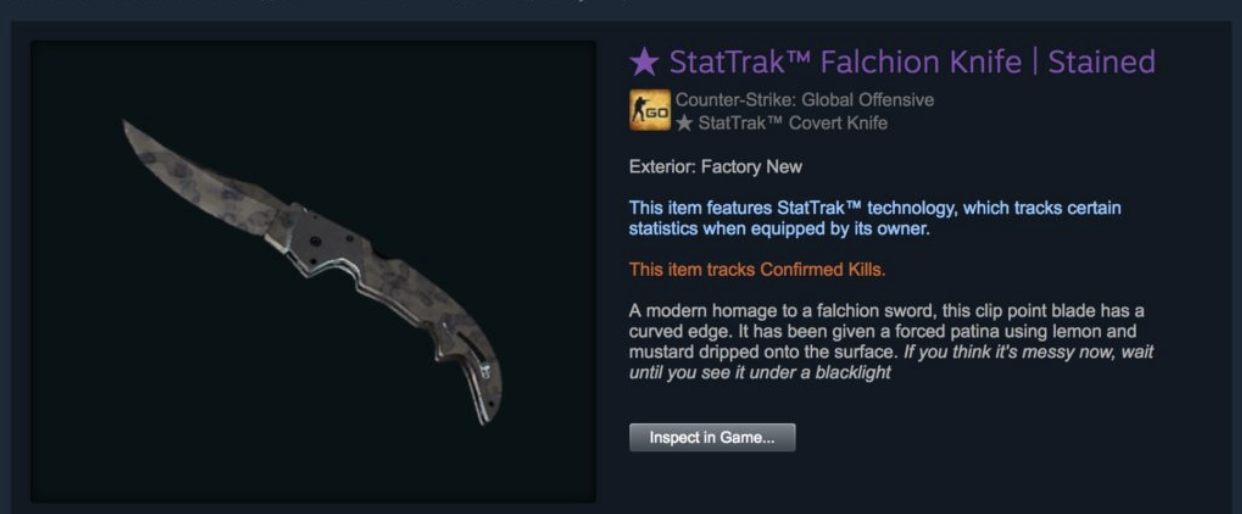Image resolution: width=1242 pixels, height=514 pixels.
Task: Open the Counter-Strike: Global Offensive game name
Action: point(805,100)
